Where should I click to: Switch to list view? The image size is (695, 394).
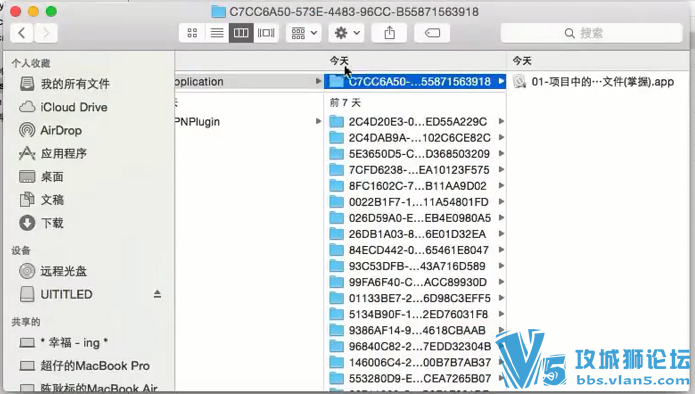(x=217, y=33)
